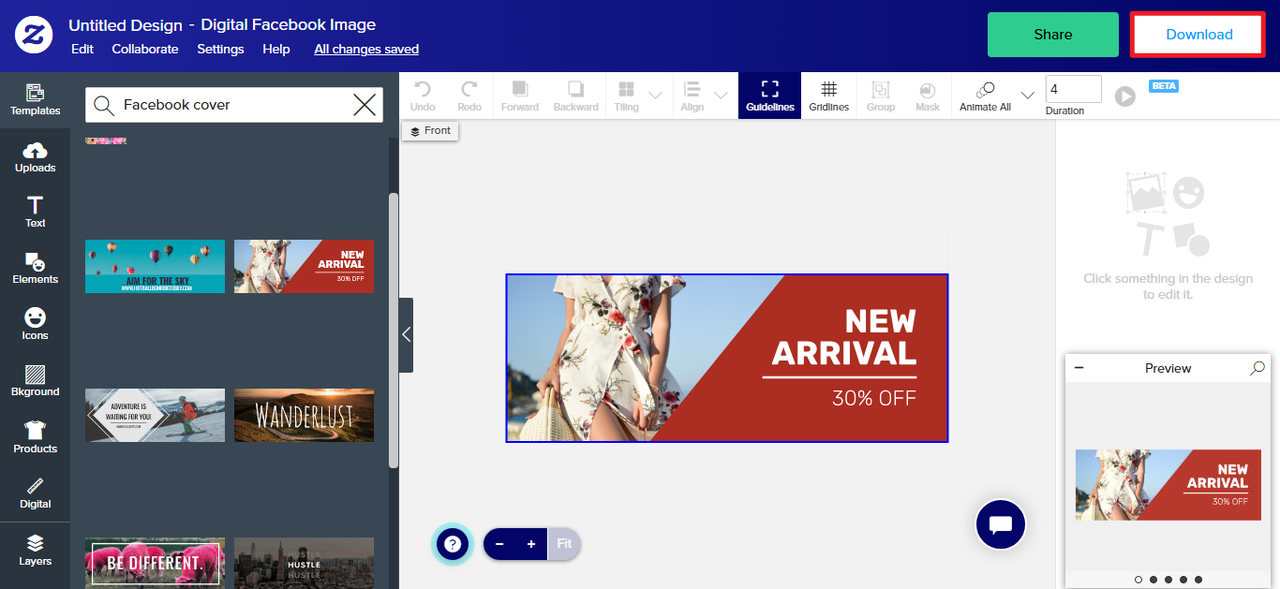Click the Facebook cover search field

click(x=234, y=104)
